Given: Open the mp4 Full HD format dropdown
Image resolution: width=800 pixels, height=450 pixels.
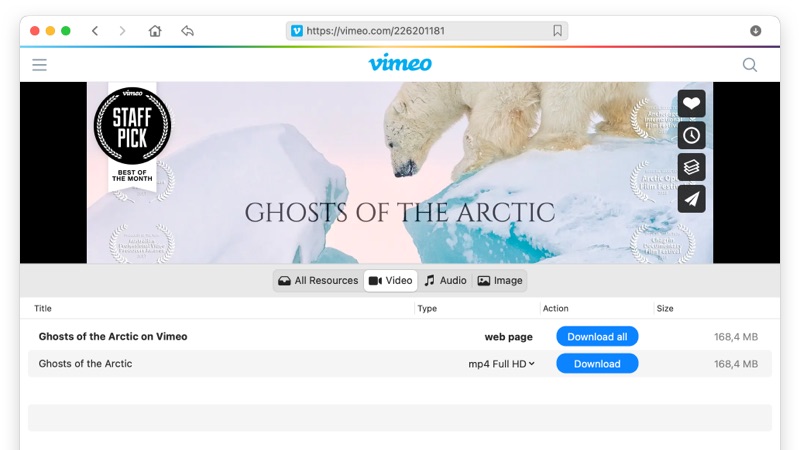Looking at the screenshot, I should tap(502, 364).
